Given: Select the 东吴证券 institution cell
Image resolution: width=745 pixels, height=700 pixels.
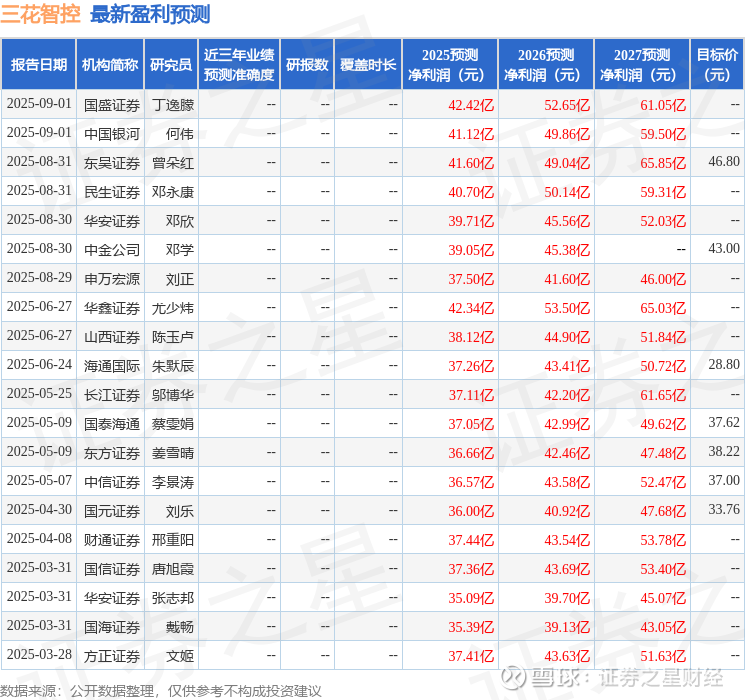Looking at the screenshot, I should pyautogui.click(x=112, y=163).
